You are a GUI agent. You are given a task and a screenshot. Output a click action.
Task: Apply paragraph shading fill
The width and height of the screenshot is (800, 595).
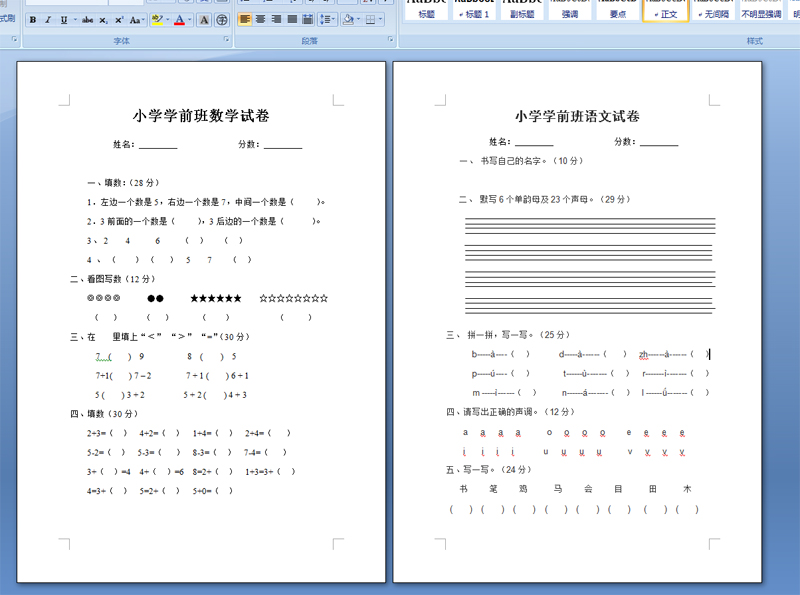[348, 19]
